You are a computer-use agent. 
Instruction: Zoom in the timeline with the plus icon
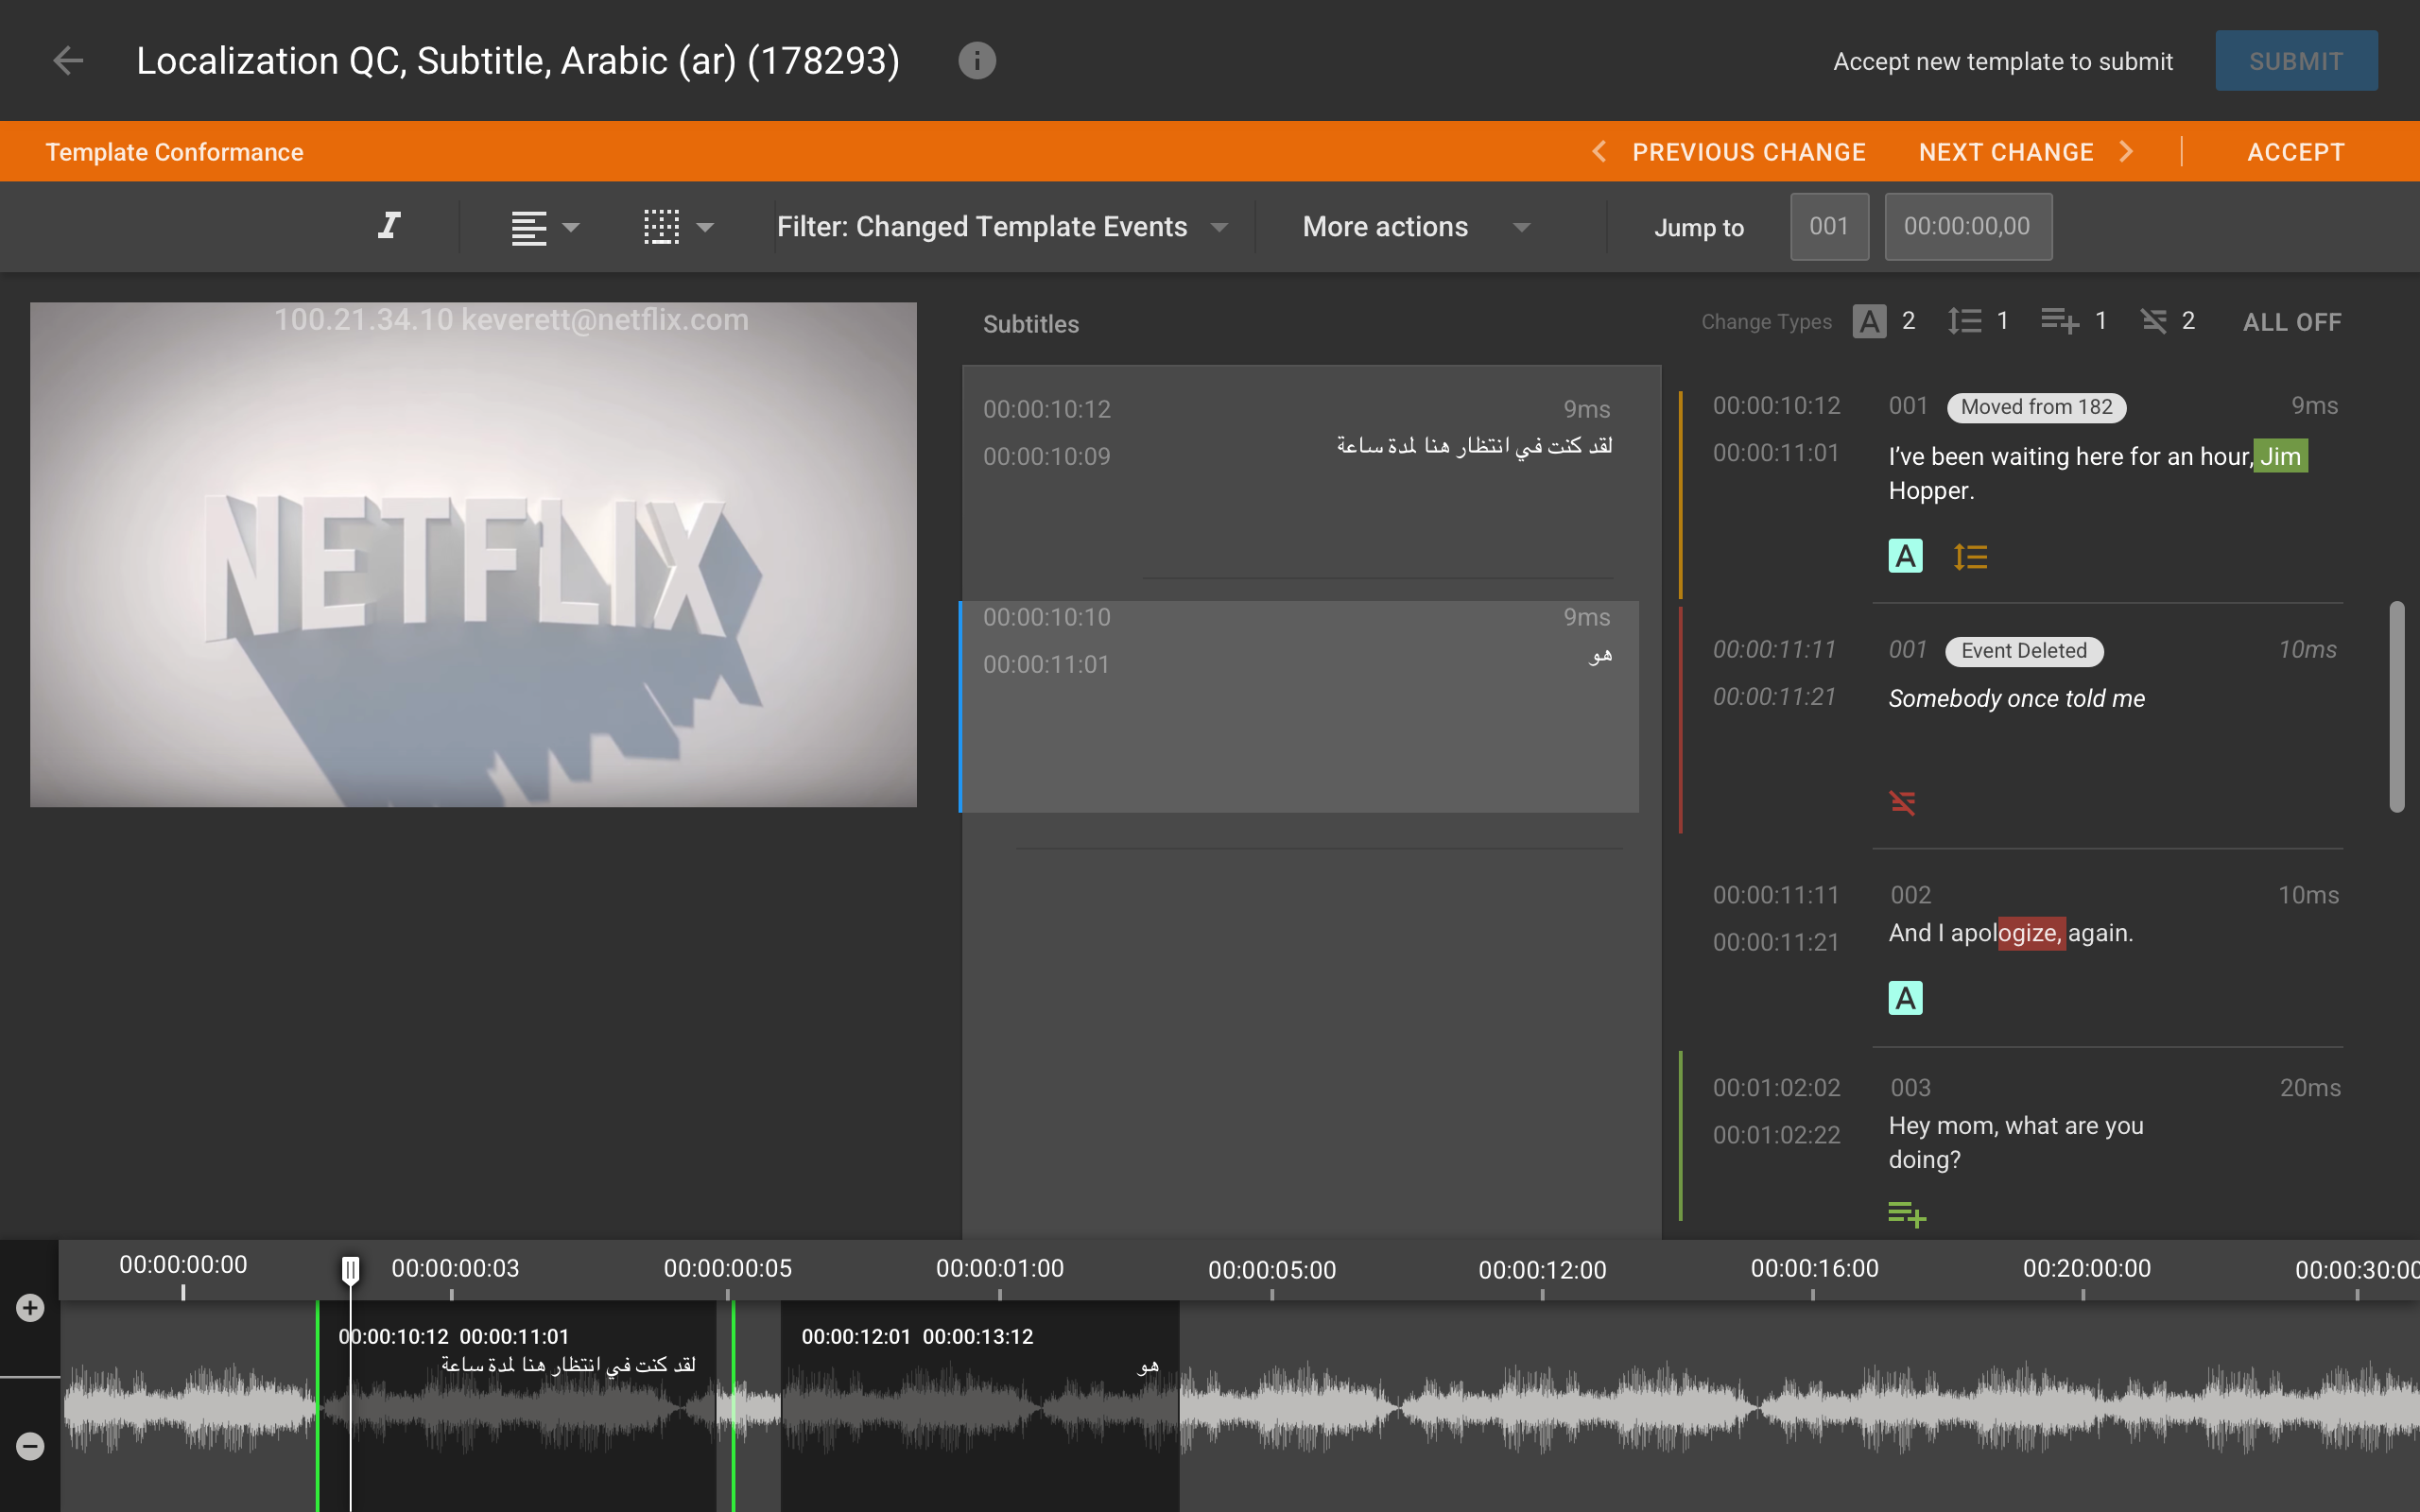click(30, 1308)
